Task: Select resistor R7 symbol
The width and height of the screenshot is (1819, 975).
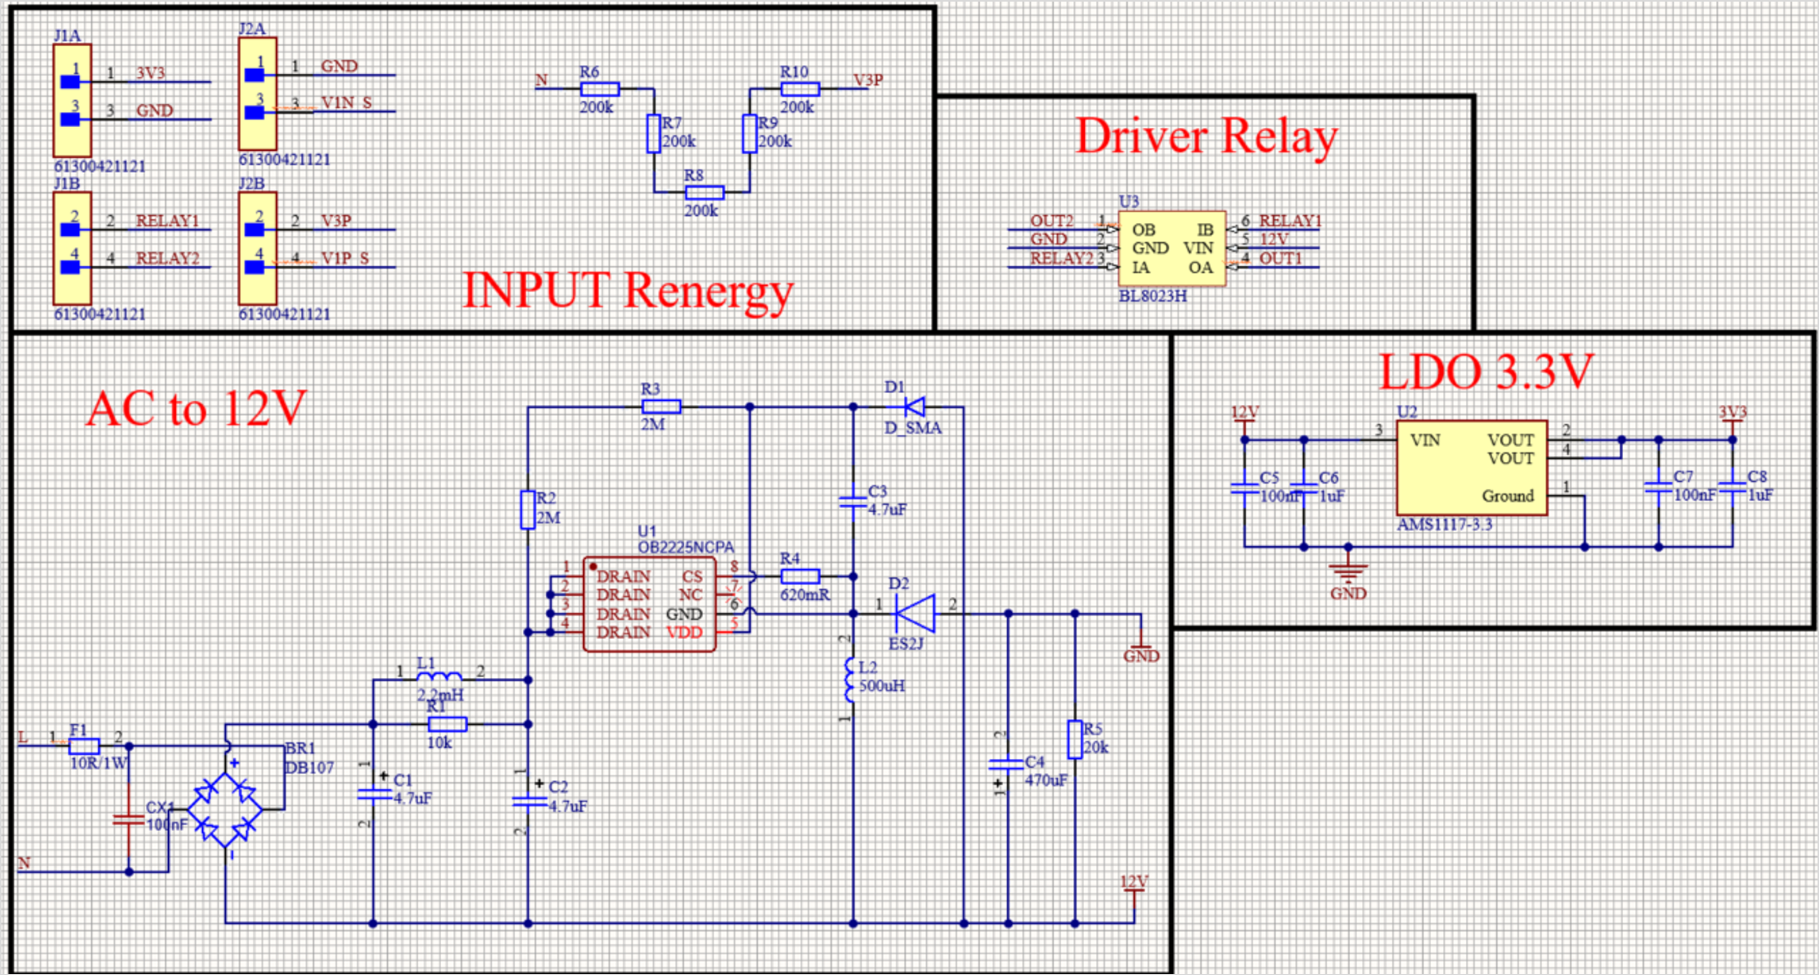Action: point(653,133)
